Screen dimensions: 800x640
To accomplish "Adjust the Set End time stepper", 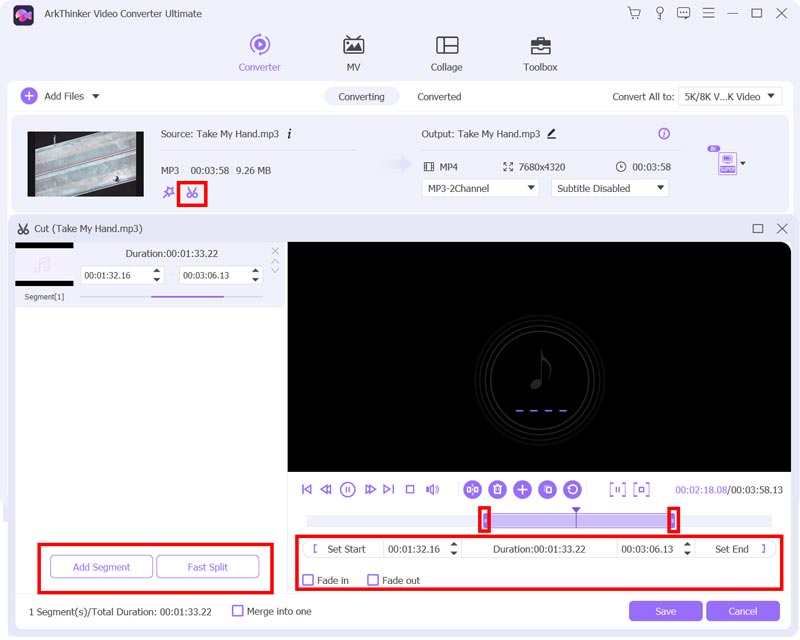I will coord(687,549).
